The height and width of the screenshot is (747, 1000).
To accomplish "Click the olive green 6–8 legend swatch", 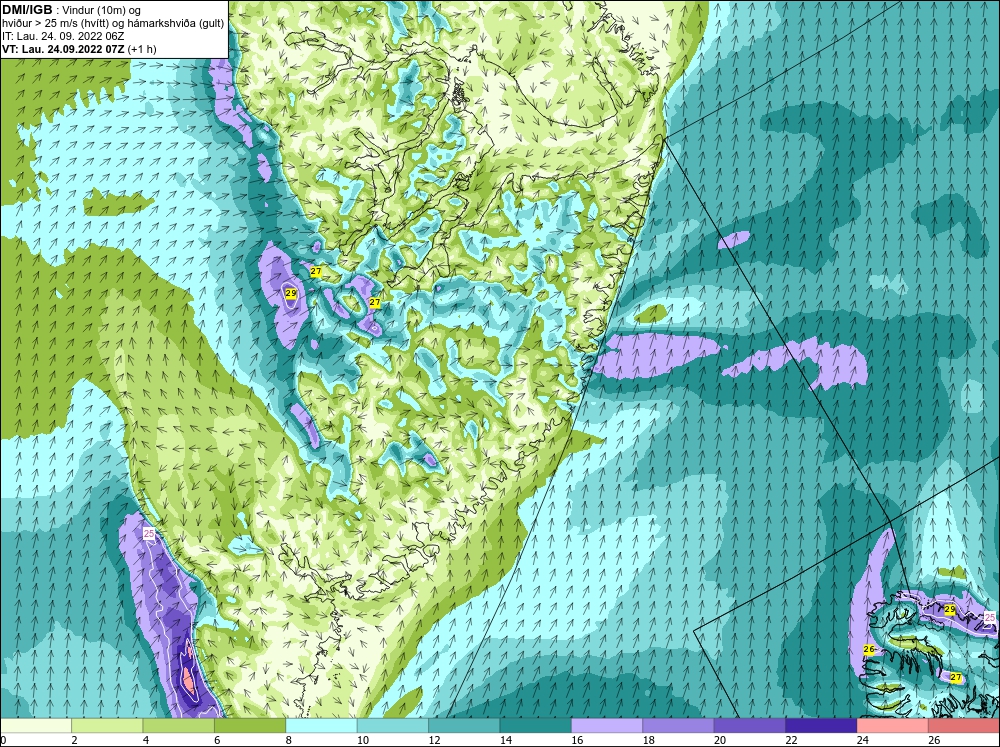I will tap(250, 725).
